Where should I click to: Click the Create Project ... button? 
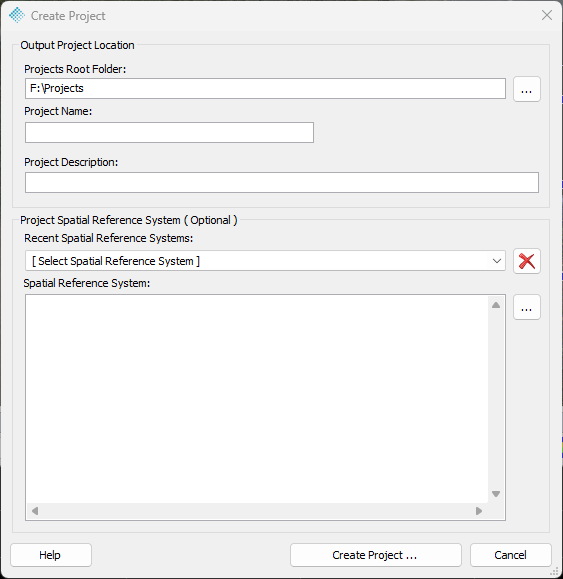pyautogui.click(x=376, y=555)
